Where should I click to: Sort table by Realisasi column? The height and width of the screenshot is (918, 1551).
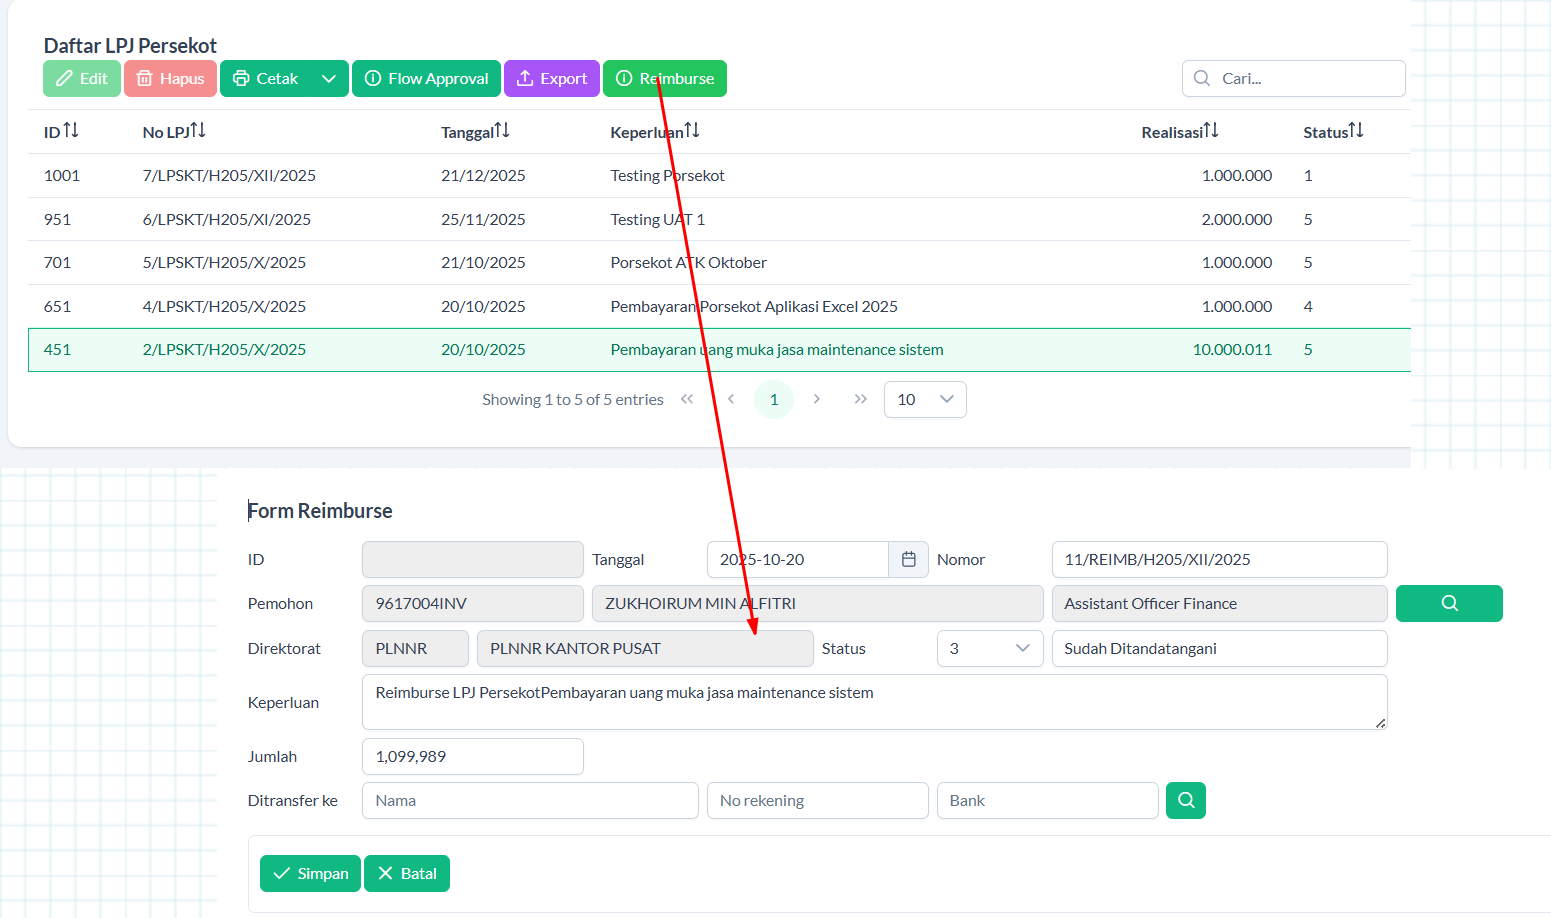(x=1210, y=131)
